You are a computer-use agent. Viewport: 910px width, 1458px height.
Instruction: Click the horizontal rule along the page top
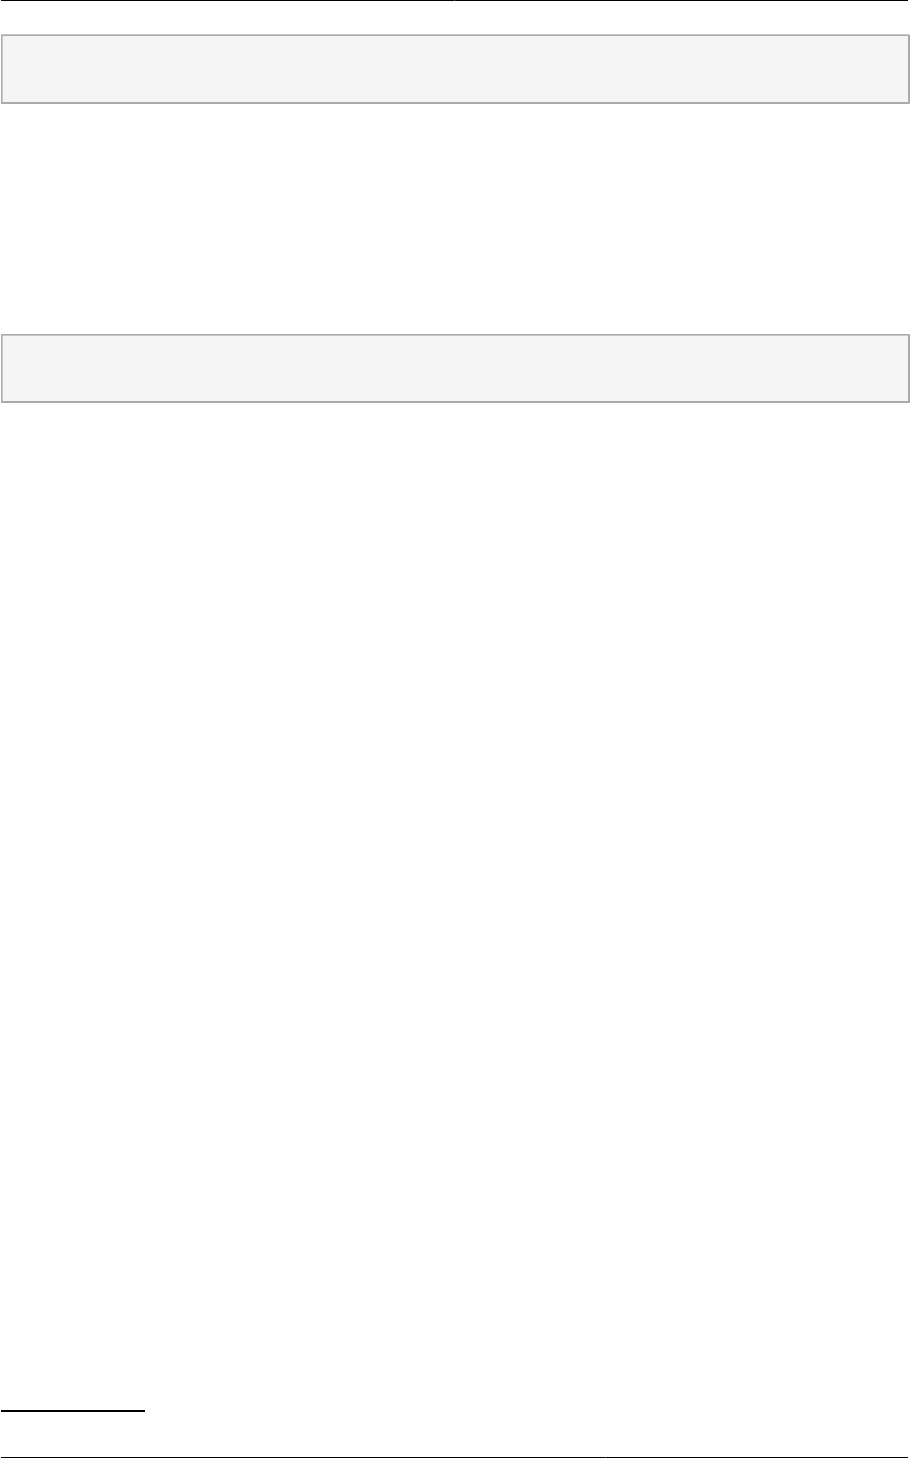pyautogui.click(x=455, y=1)
